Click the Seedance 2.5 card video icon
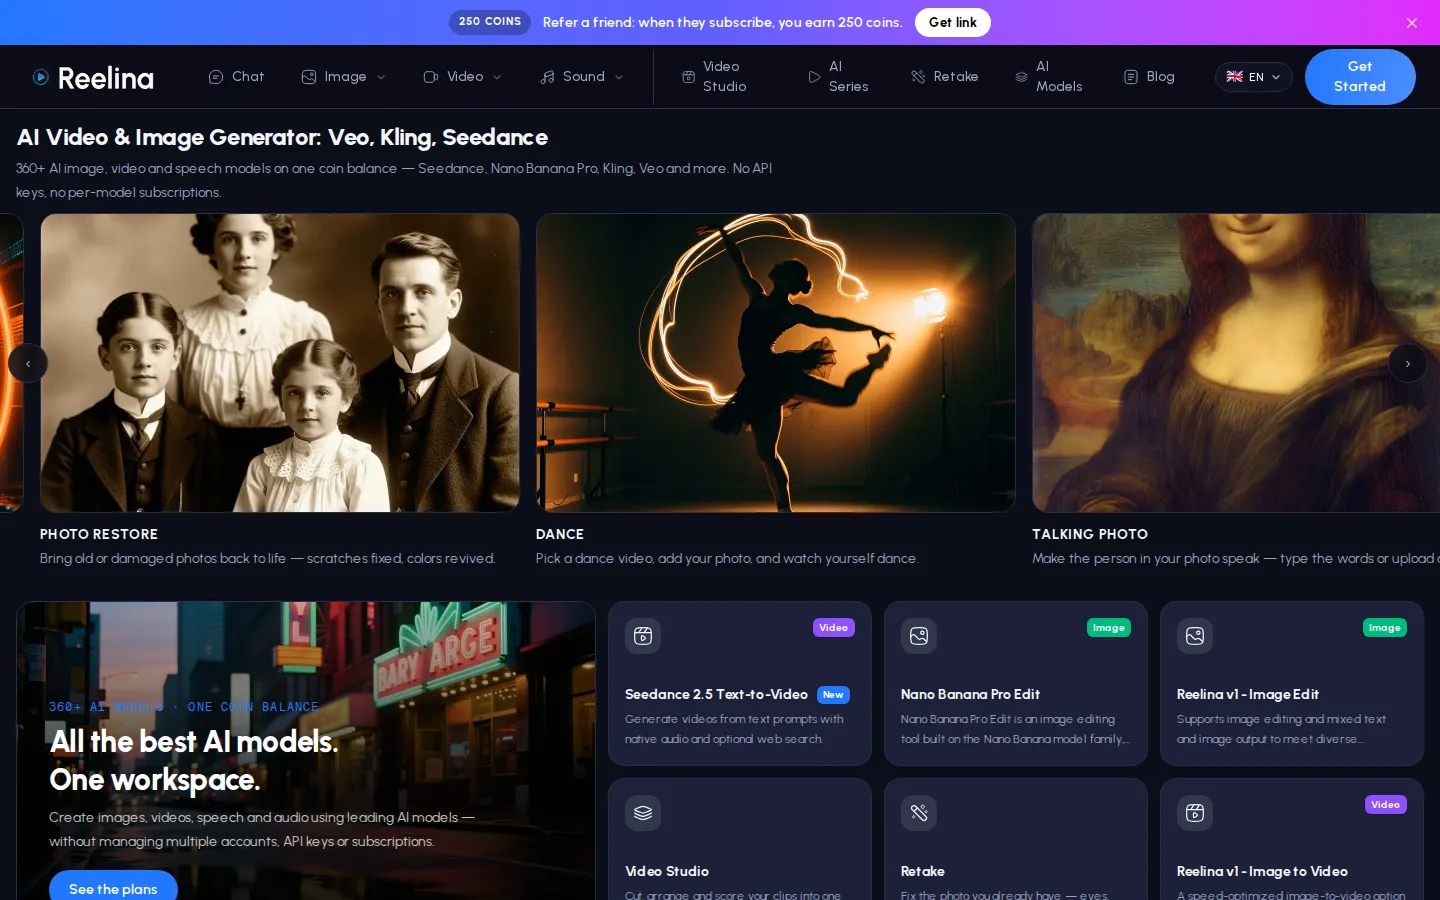 [643, 636]
